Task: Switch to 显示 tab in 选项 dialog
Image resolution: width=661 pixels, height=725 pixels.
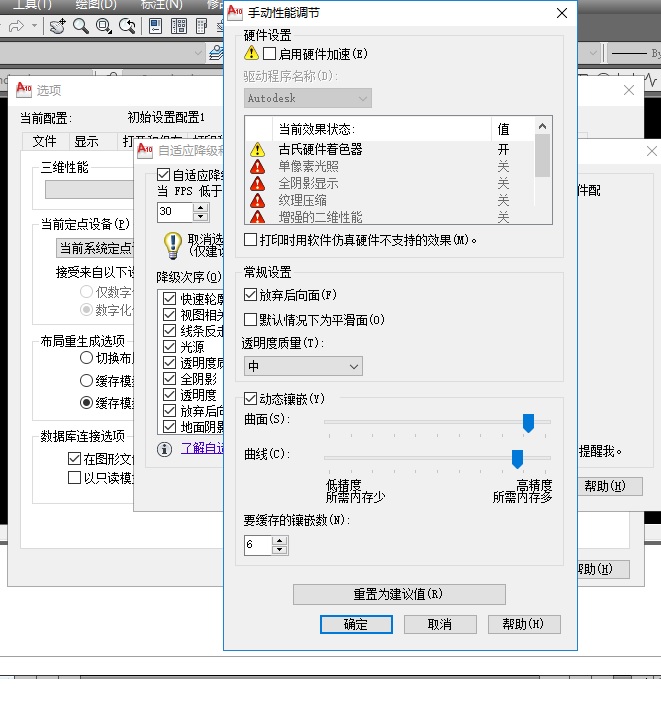Action: pos(86,141)
